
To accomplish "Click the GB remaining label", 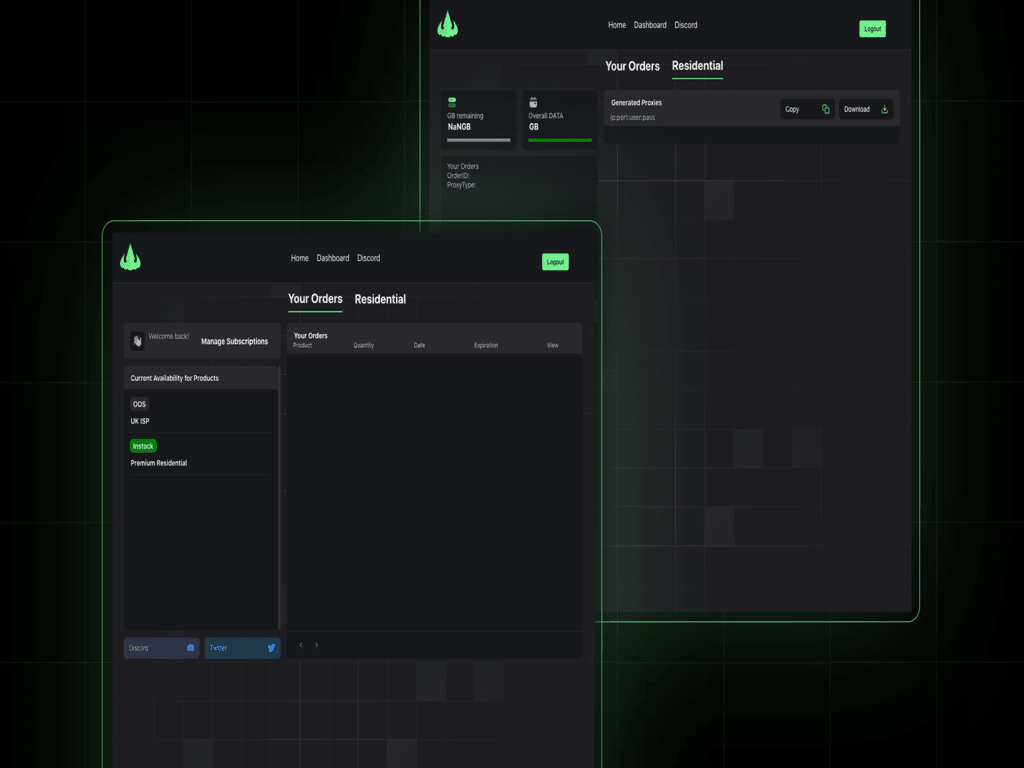I will click(x=465, y=116).
